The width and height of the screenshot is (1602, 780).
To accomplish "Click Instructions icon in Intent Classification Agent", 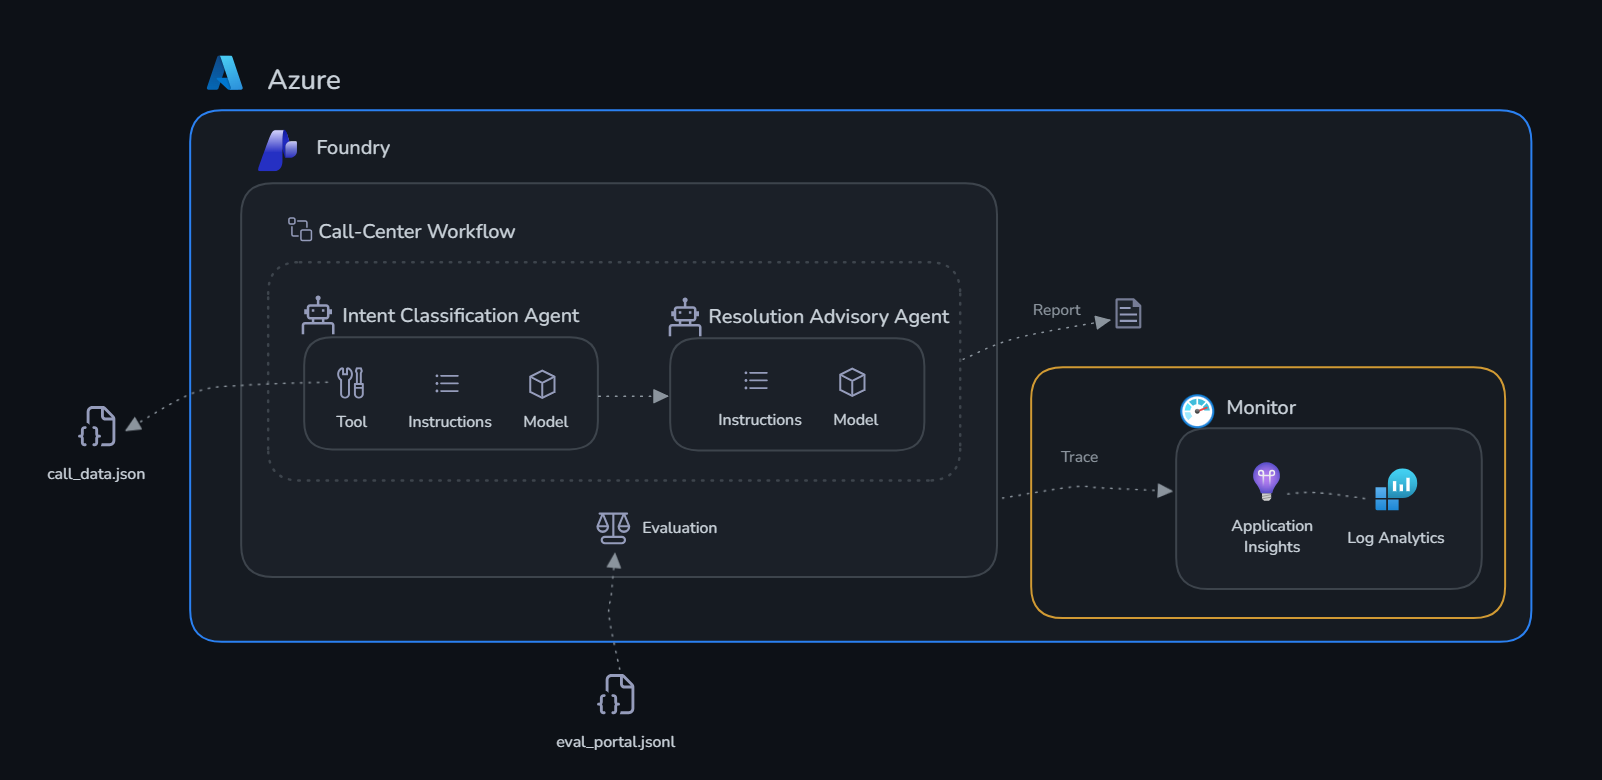I will point(447,383).
